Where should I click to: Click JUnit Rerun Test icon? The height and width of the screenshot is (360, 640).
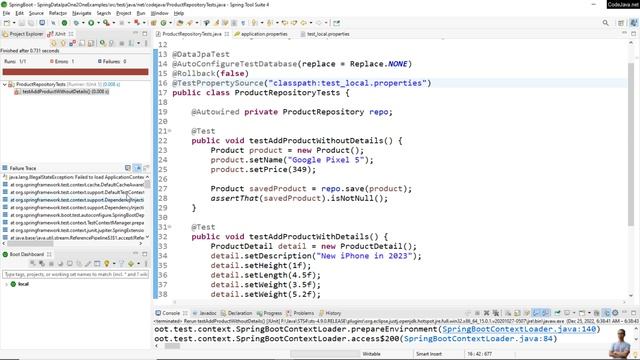pyautogui.click(x=102, y=43)
